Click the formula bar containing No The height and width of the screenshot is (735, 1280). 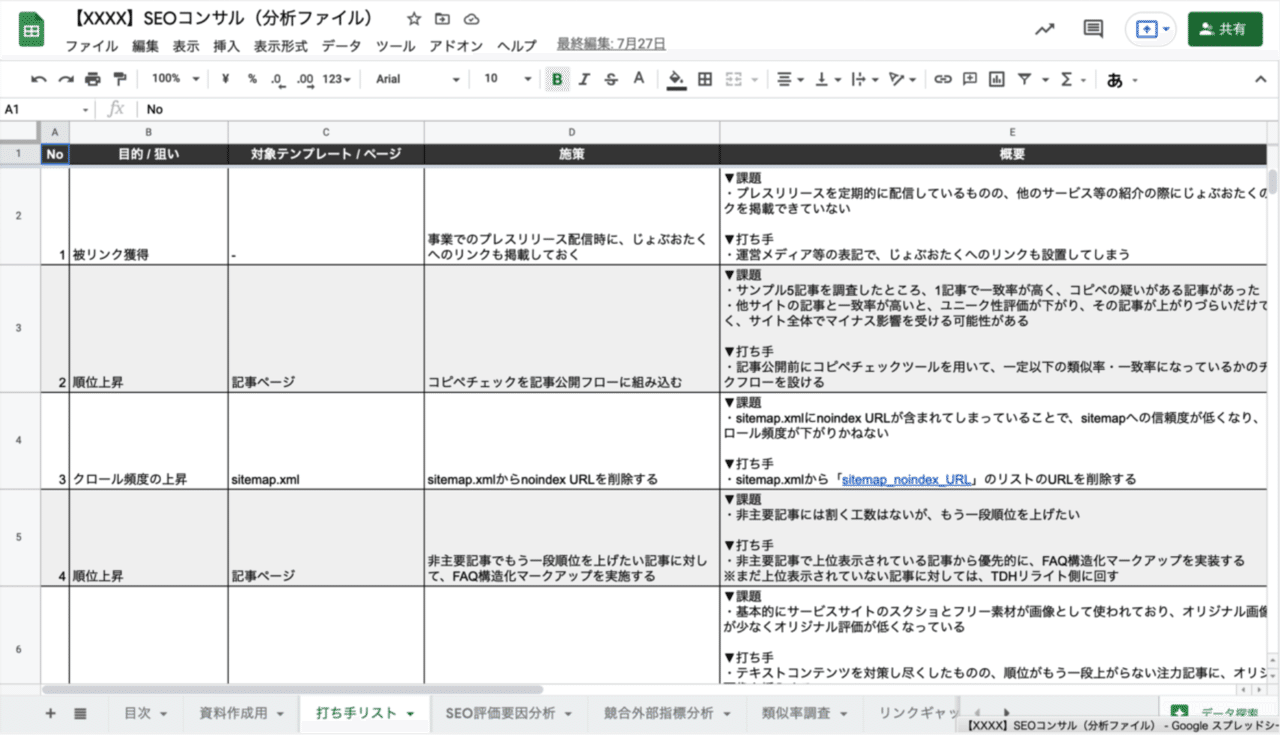click(x=700, y=109)
